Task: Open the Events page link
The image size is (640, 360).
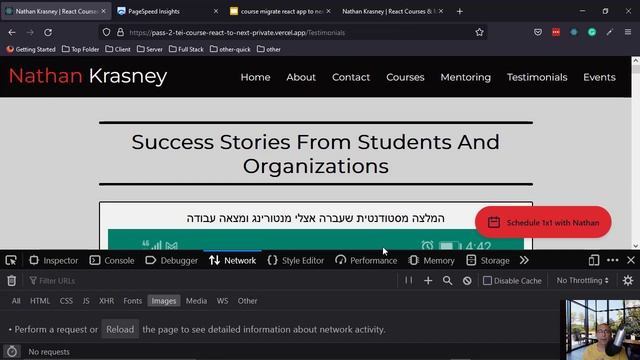Action: tap(599, 77)
